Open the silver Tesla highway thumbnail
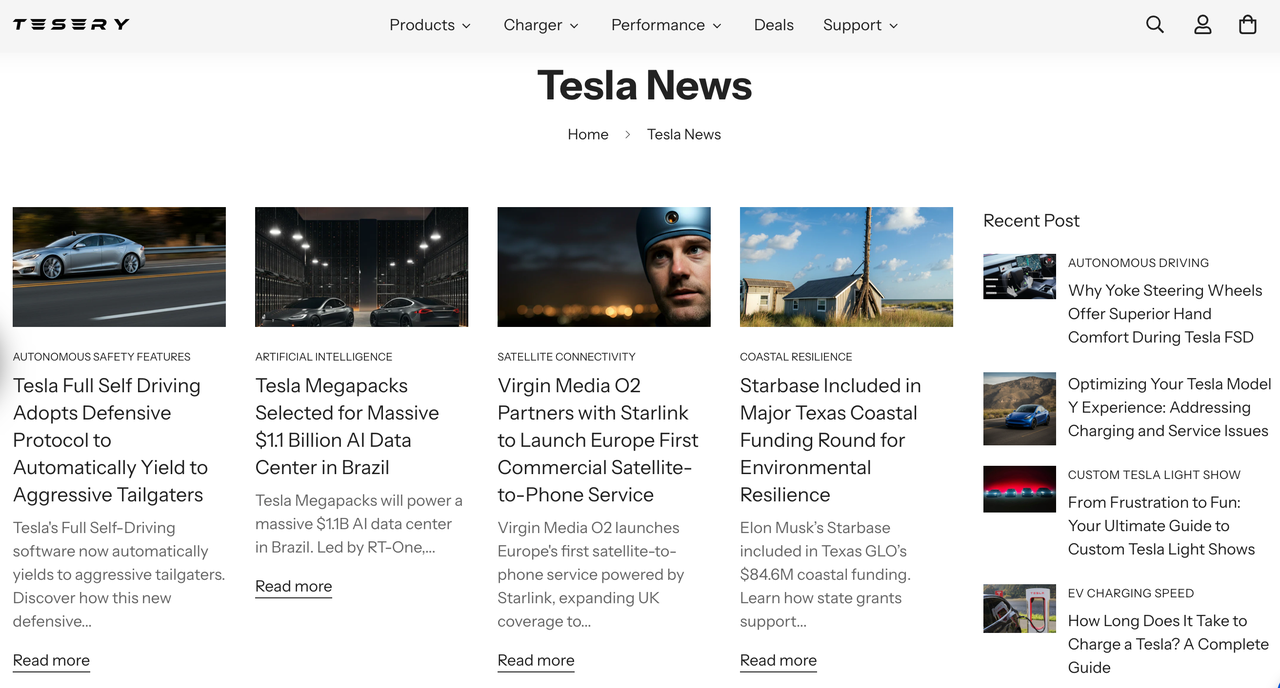Screen dimensions: 1280x688 coord(119,267)
